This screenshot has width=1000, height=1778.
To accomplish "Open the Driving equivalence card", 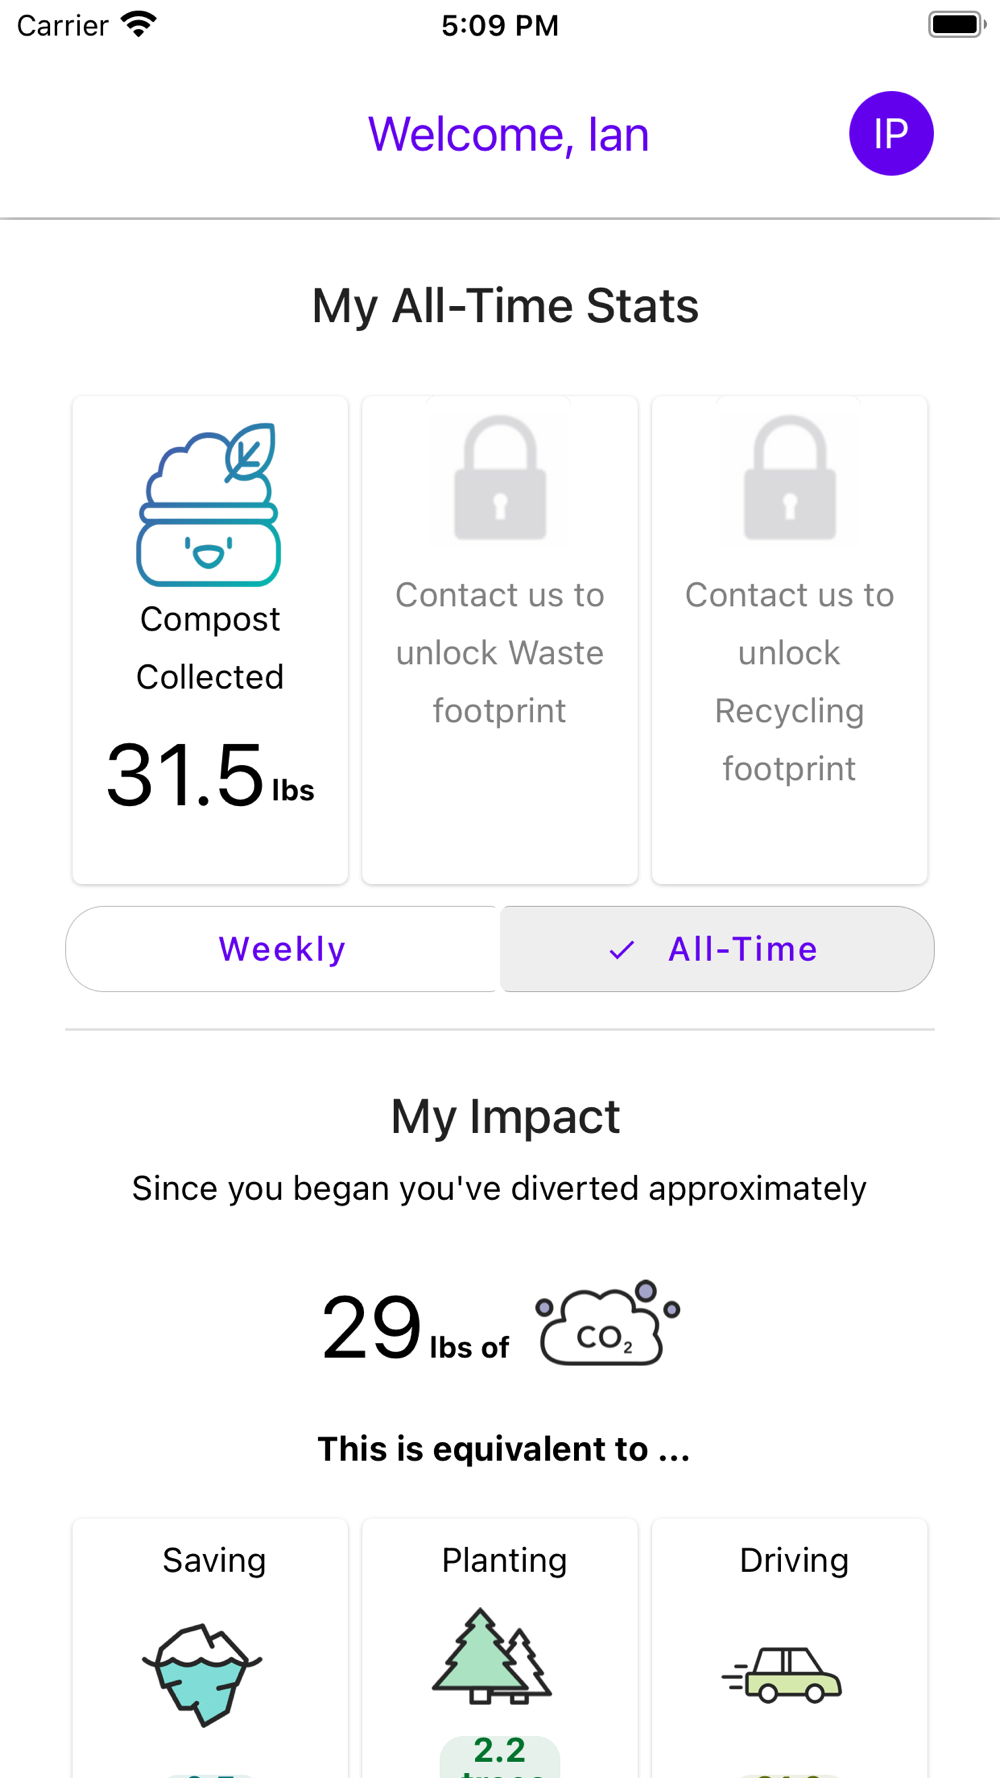I will click(x=790, y=1648).
